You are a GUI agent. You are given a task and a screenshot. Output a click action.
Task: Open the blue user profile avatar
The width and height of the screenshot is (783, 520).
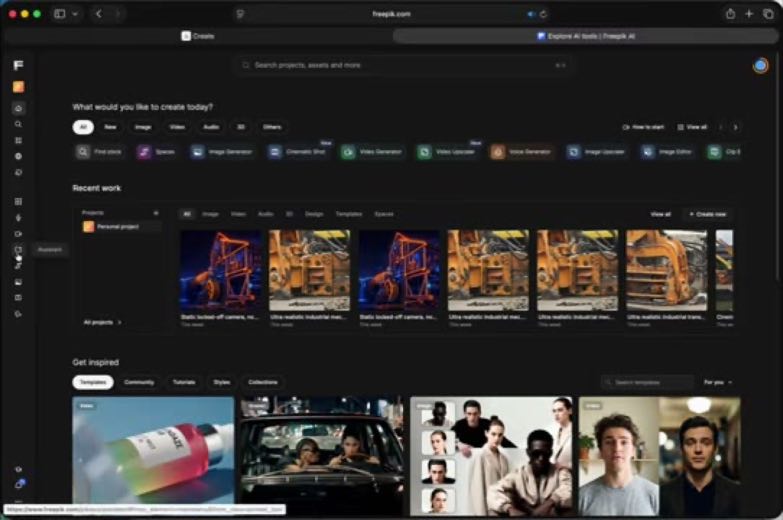click(x=761, y=65)
